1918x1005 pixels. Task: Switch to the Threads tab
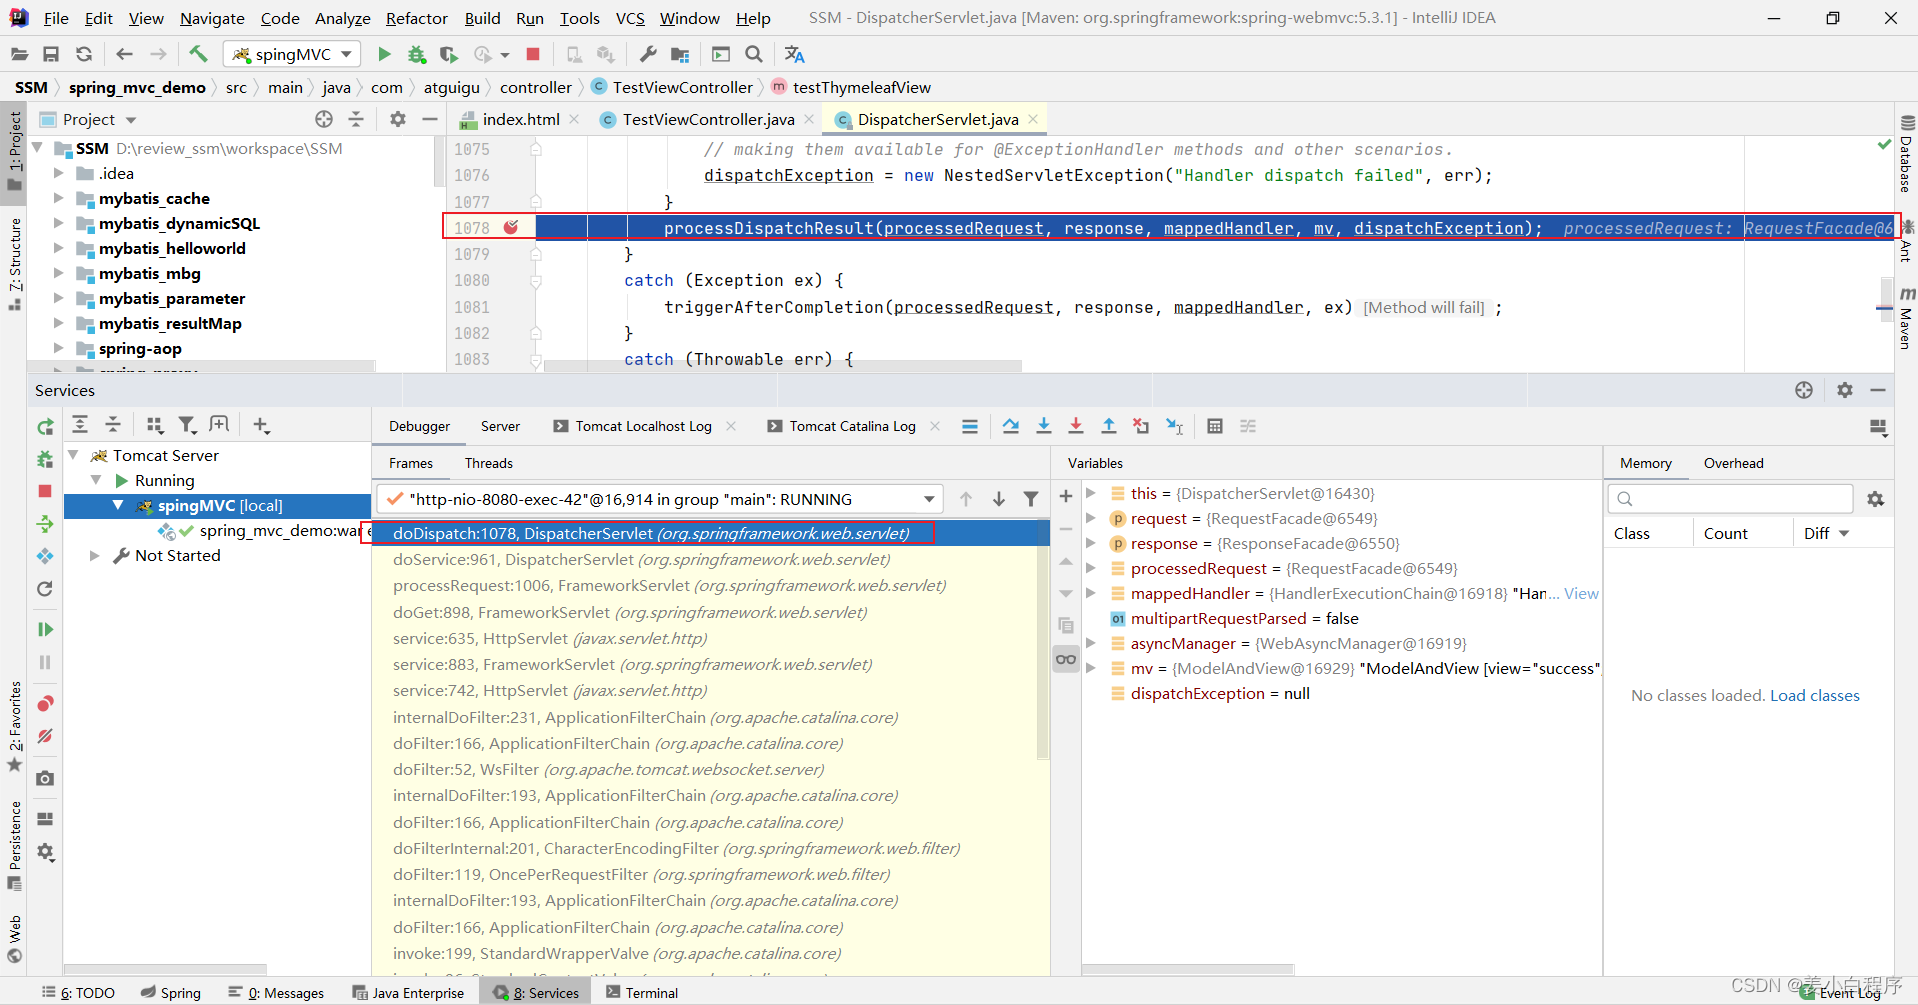click(489, 463)
